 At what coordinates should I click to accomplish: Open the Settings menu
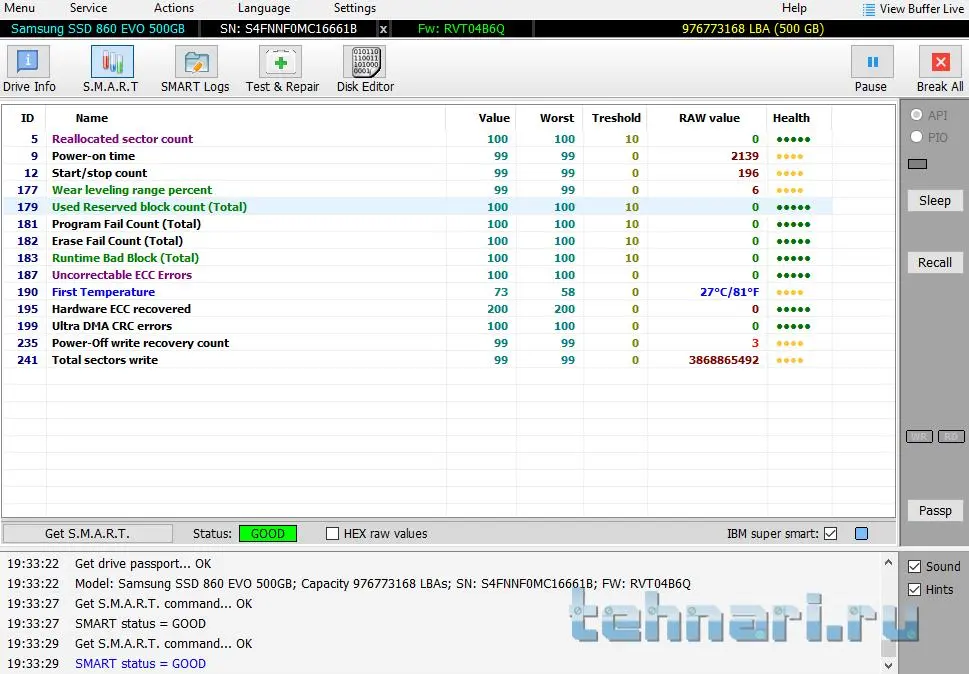tap(355, 8)
